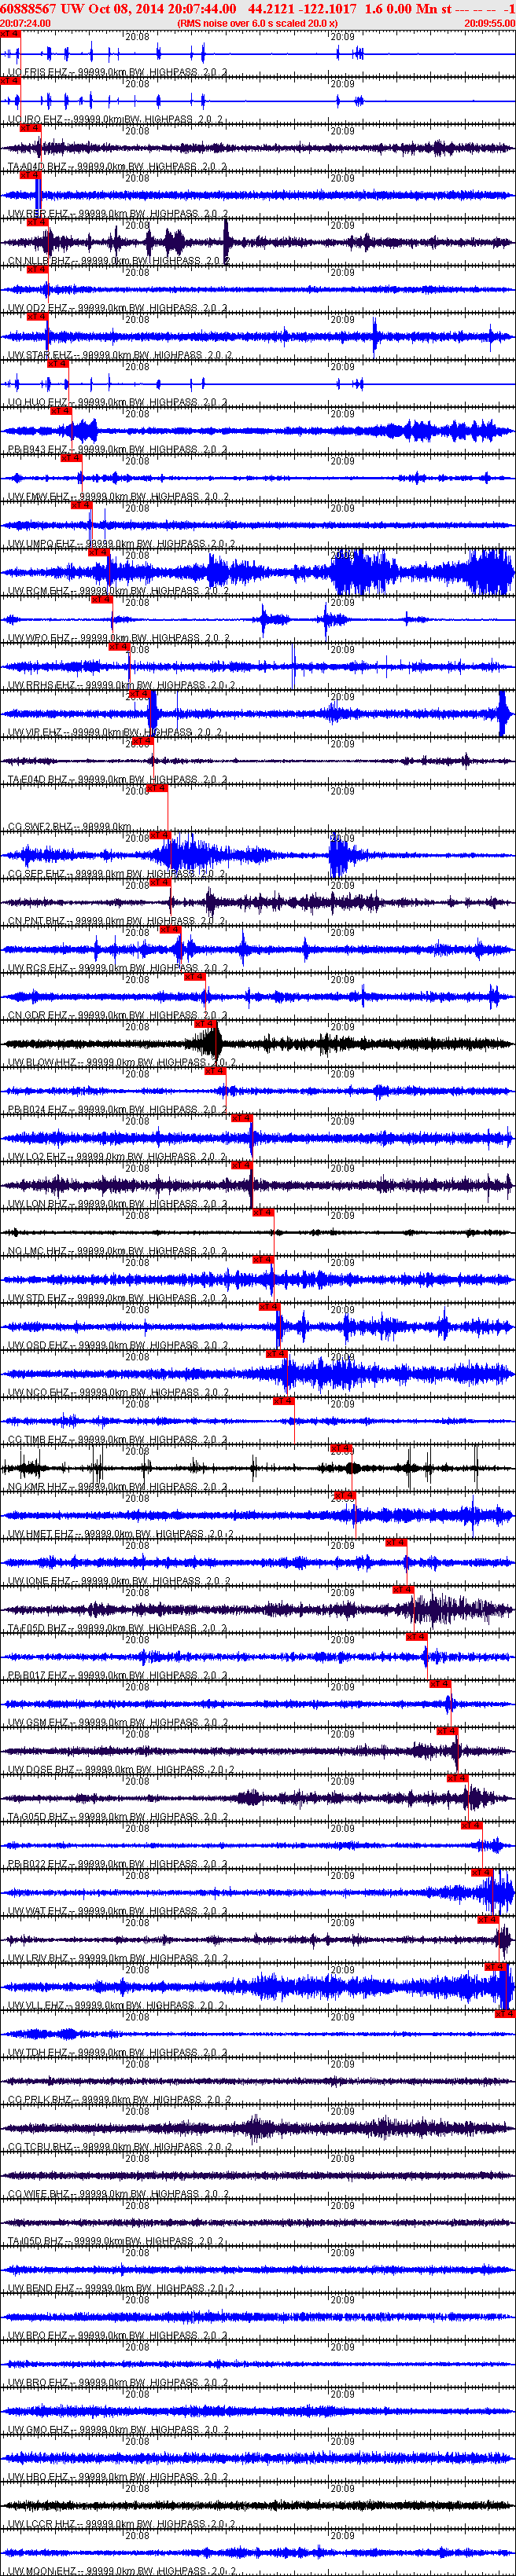Select the TA I05D BHZ station label
The width and height of the screenshot is (516, 2576).
point(116,2240)
